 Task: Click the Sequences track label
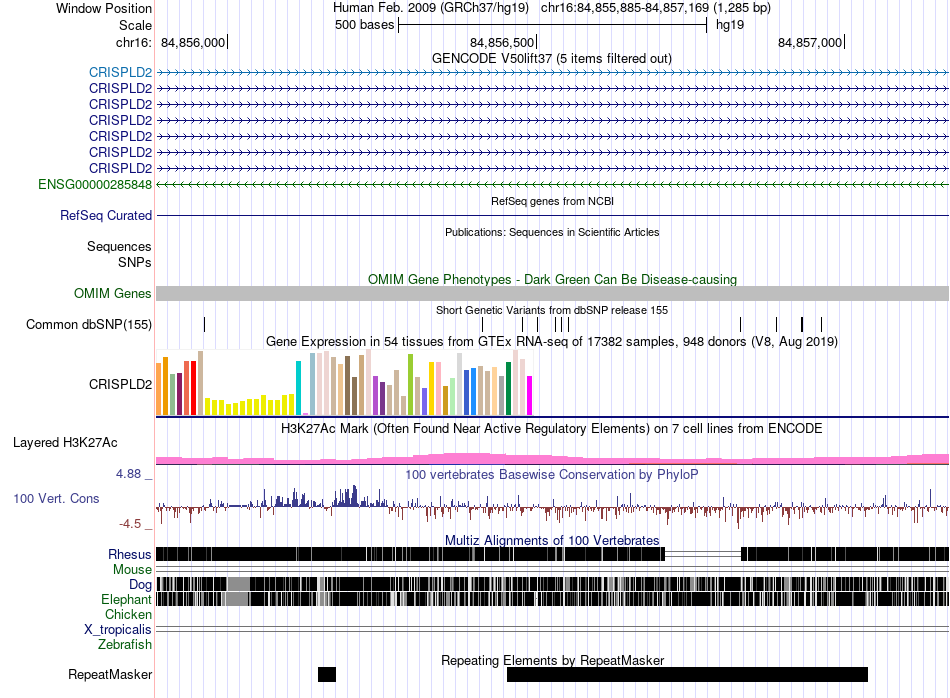119,246
